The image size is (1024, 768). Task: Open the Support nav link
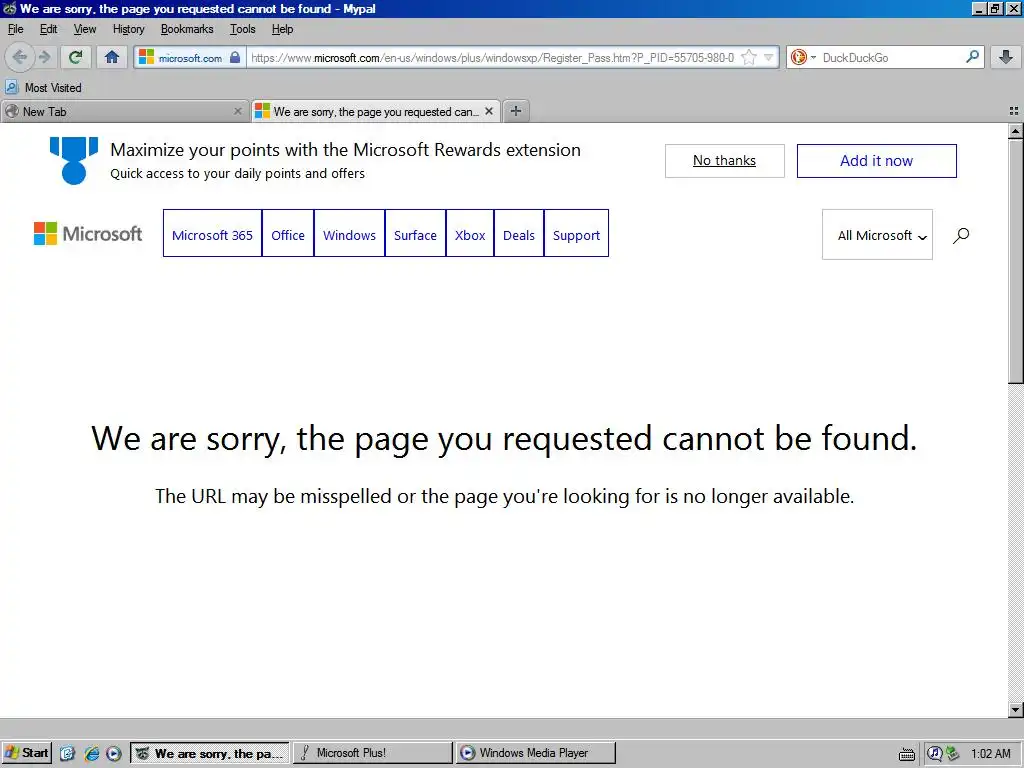[x=577, y=233]
